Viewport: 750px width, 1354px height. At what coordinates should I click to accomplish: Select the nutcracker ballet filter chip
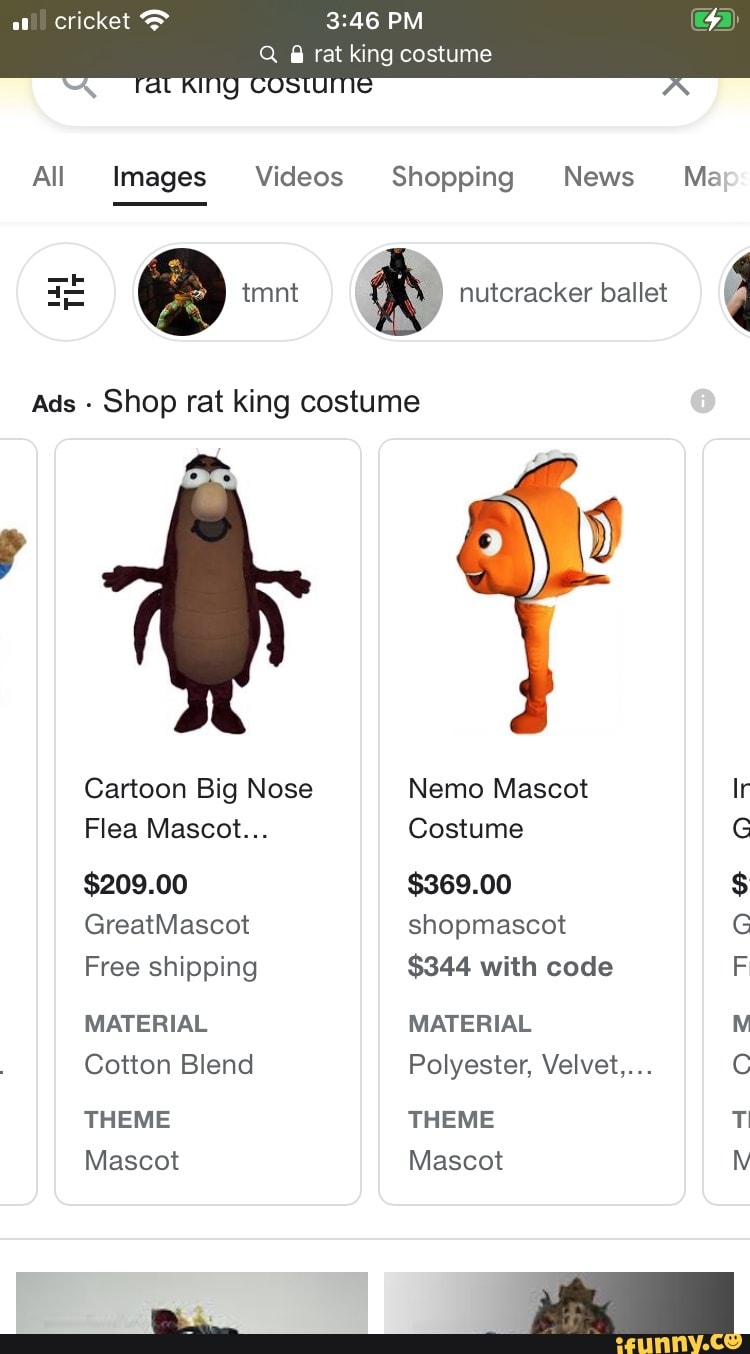[x=523, y=292]
